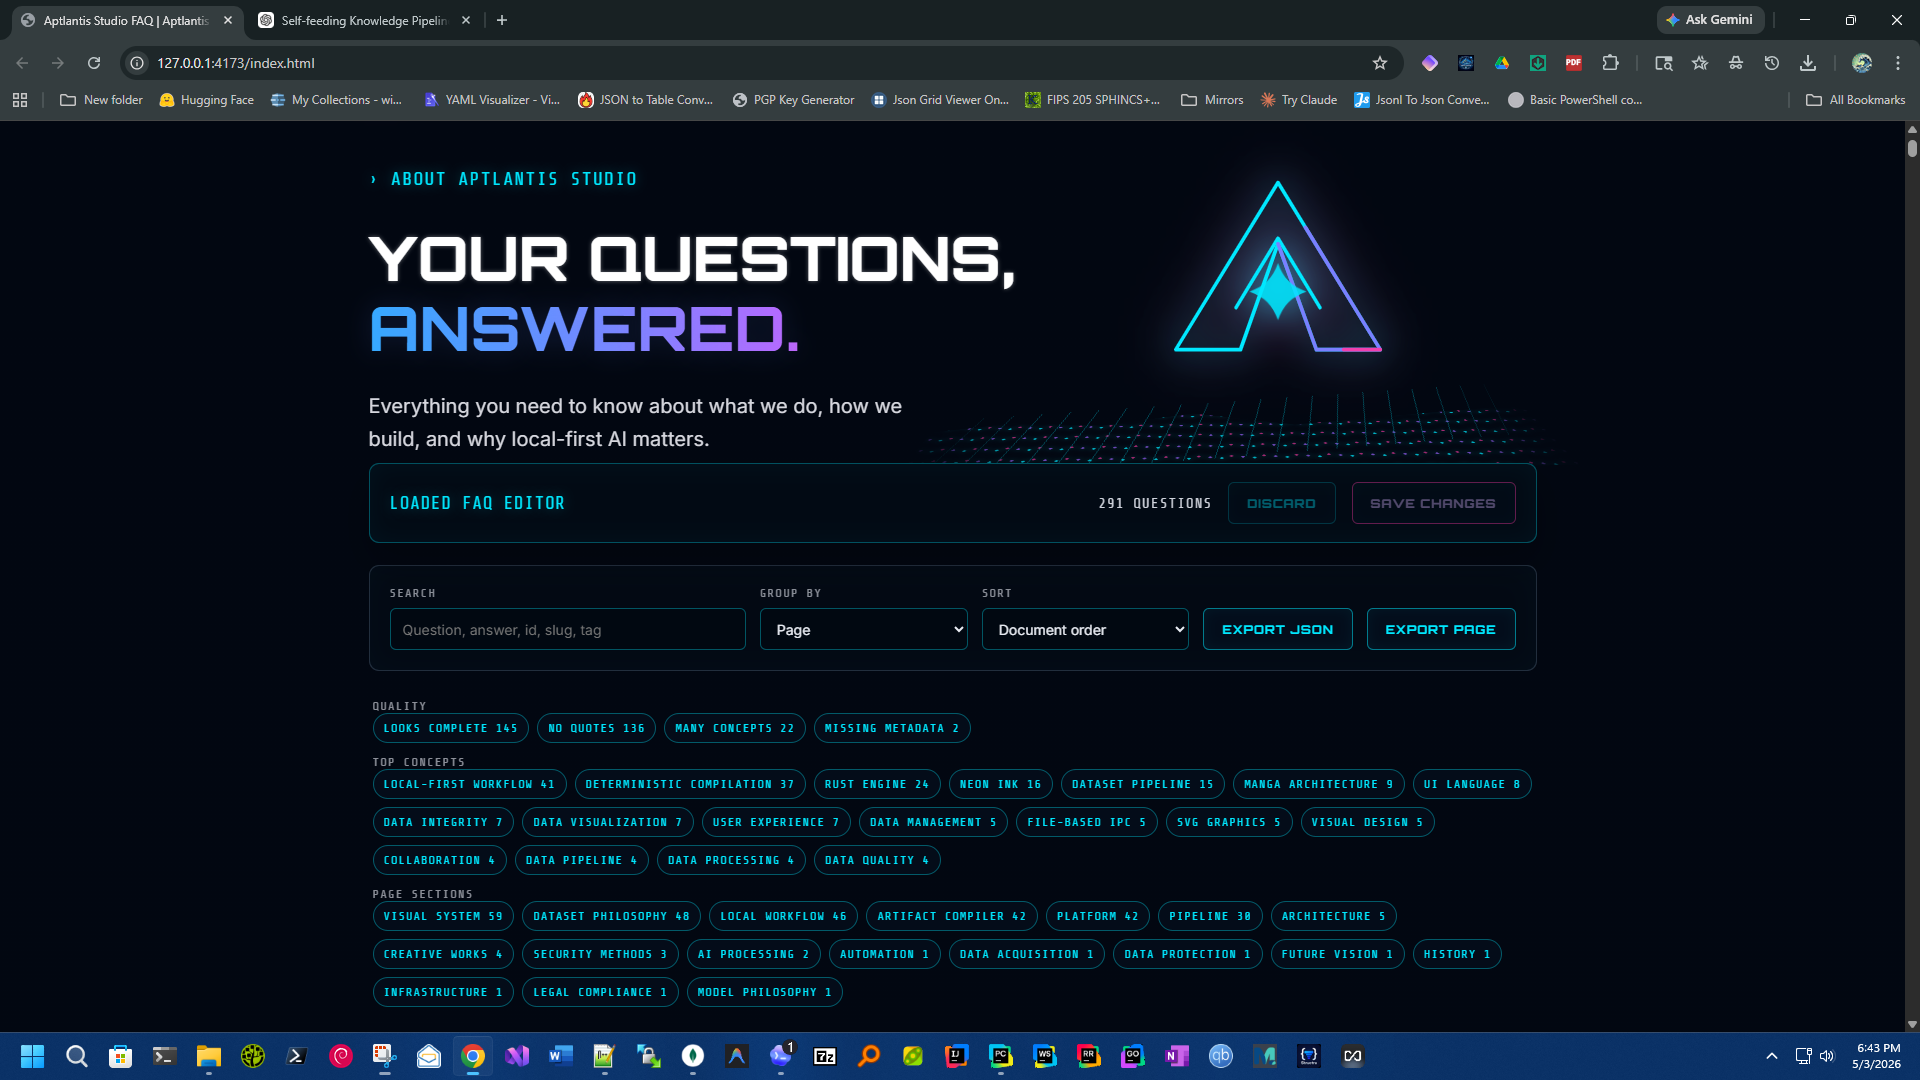Open the Group By Page dropdown
This screenshot has height=1080, width=1920.
click(863, 630)
